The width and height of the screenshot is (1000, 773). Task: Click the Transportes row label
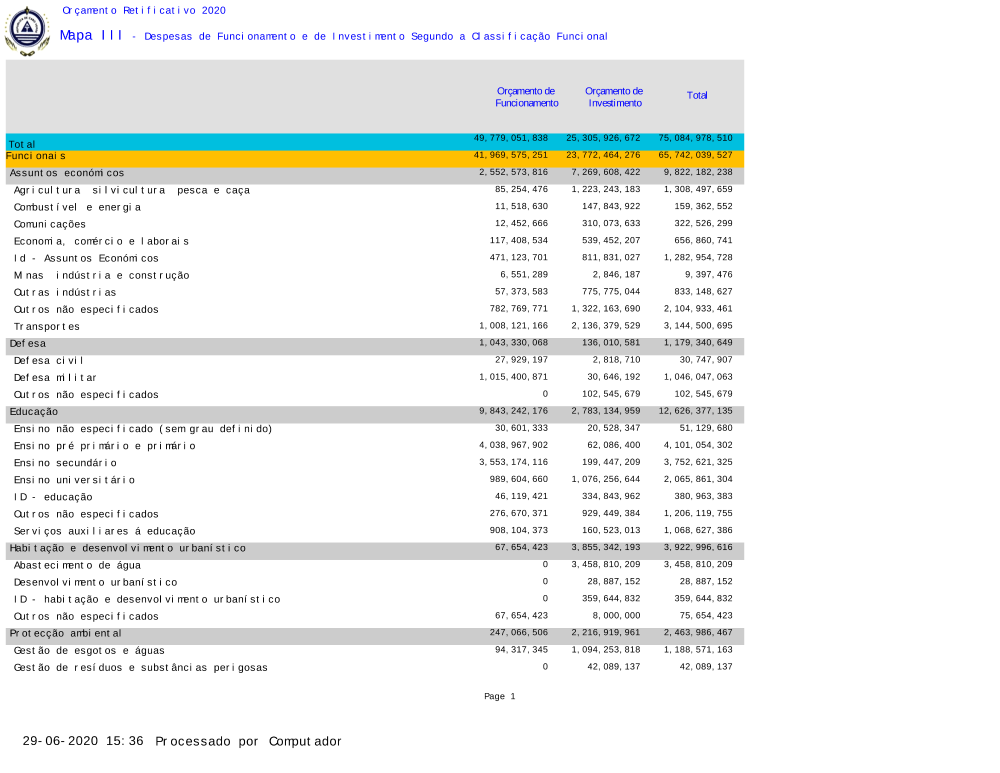click(47, 327)
